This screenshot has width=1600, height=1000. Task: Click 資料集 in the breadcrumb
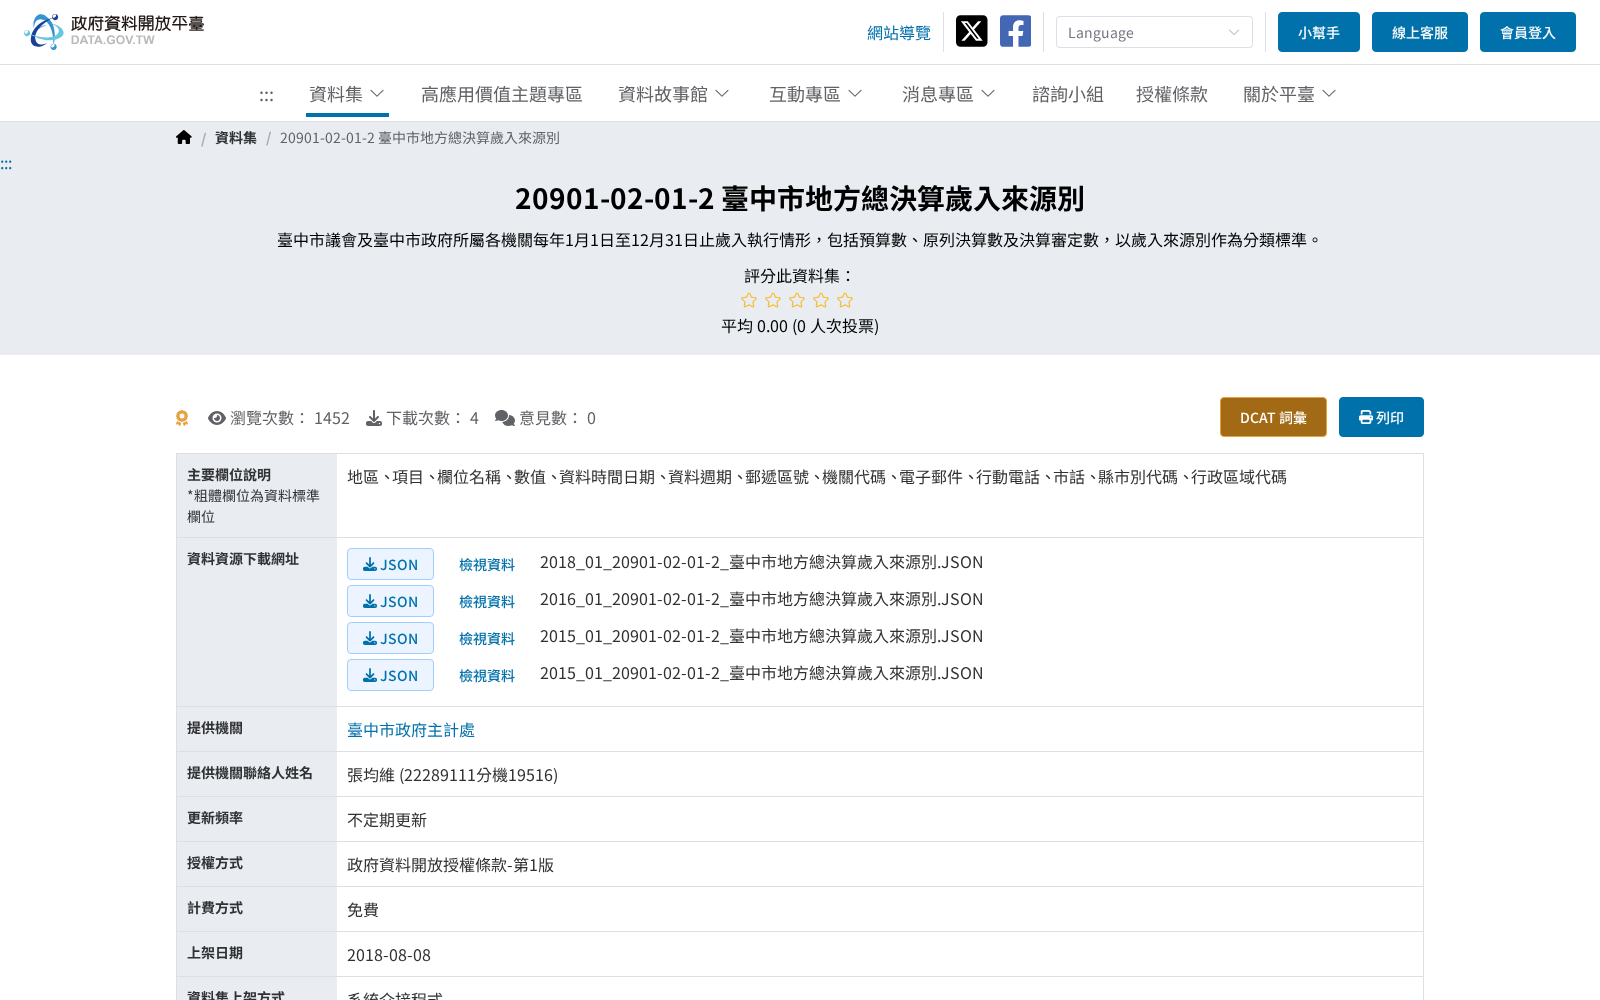236,138
